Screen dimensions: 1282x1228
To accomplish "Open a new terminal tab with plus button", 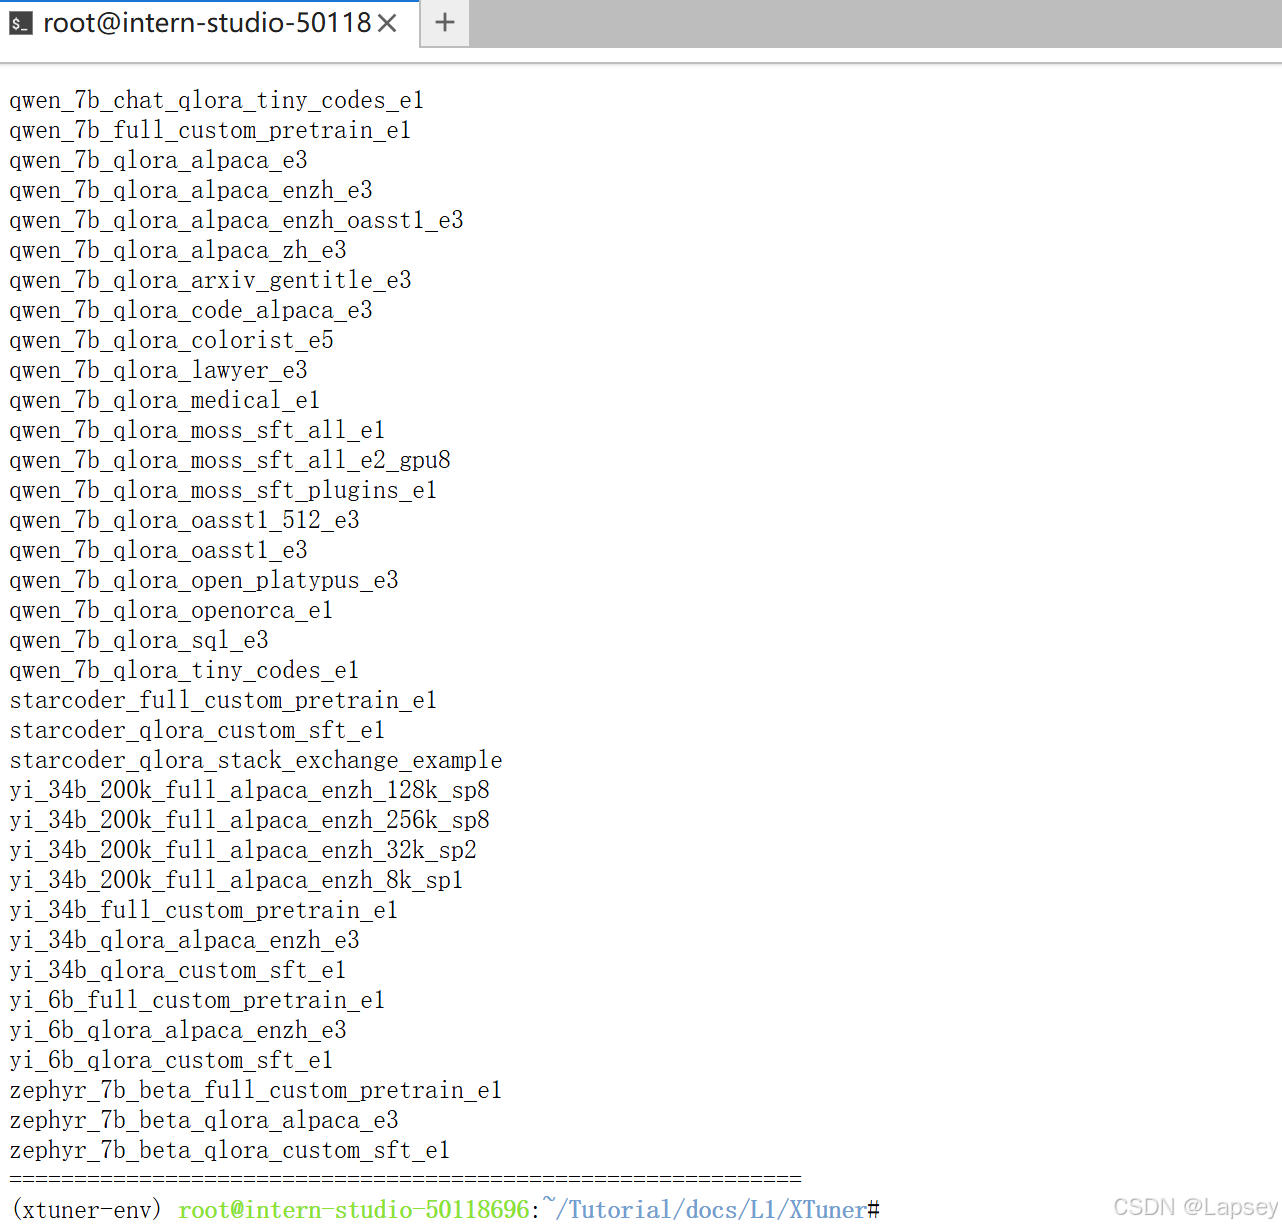I will coord(445,23).
